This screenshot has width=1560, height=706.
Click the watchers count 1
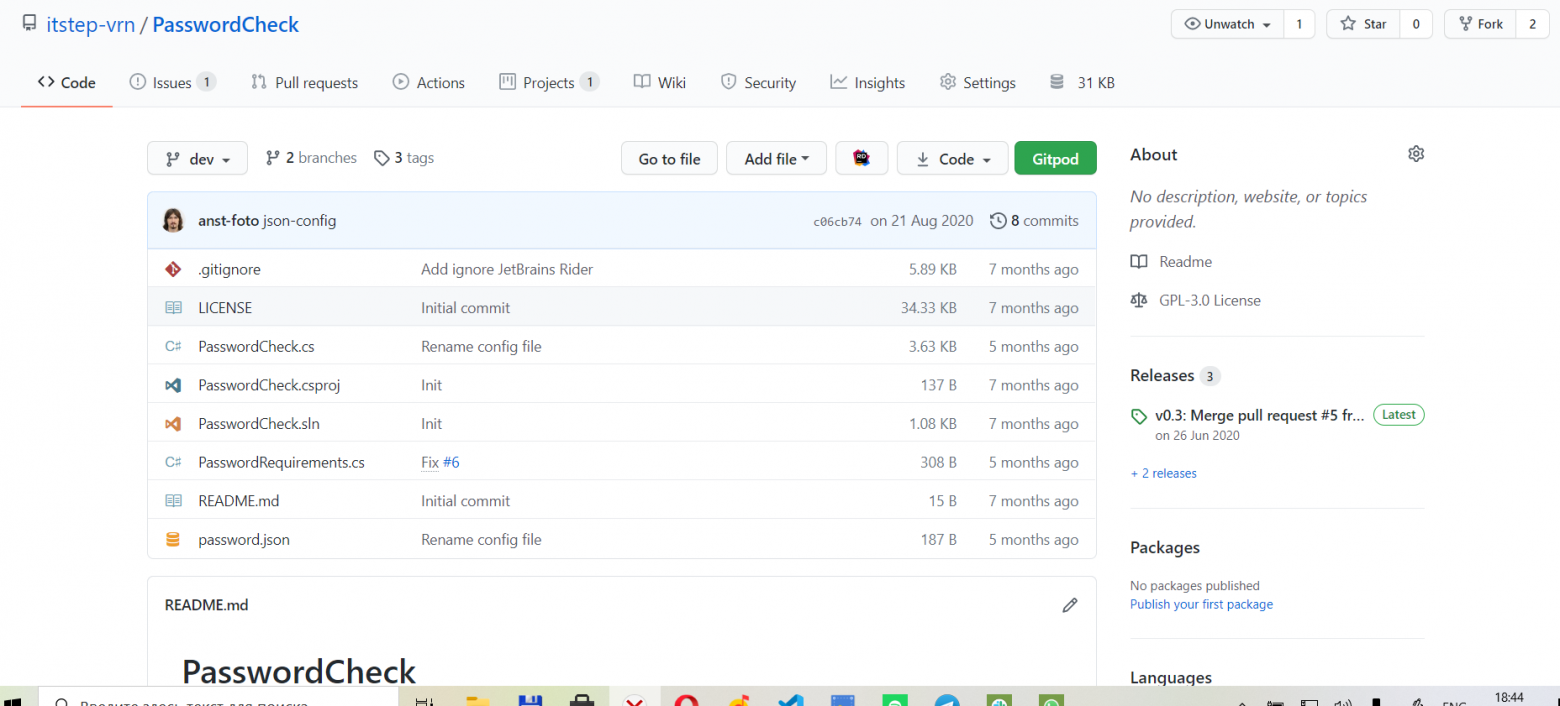tap(1299, 24)
